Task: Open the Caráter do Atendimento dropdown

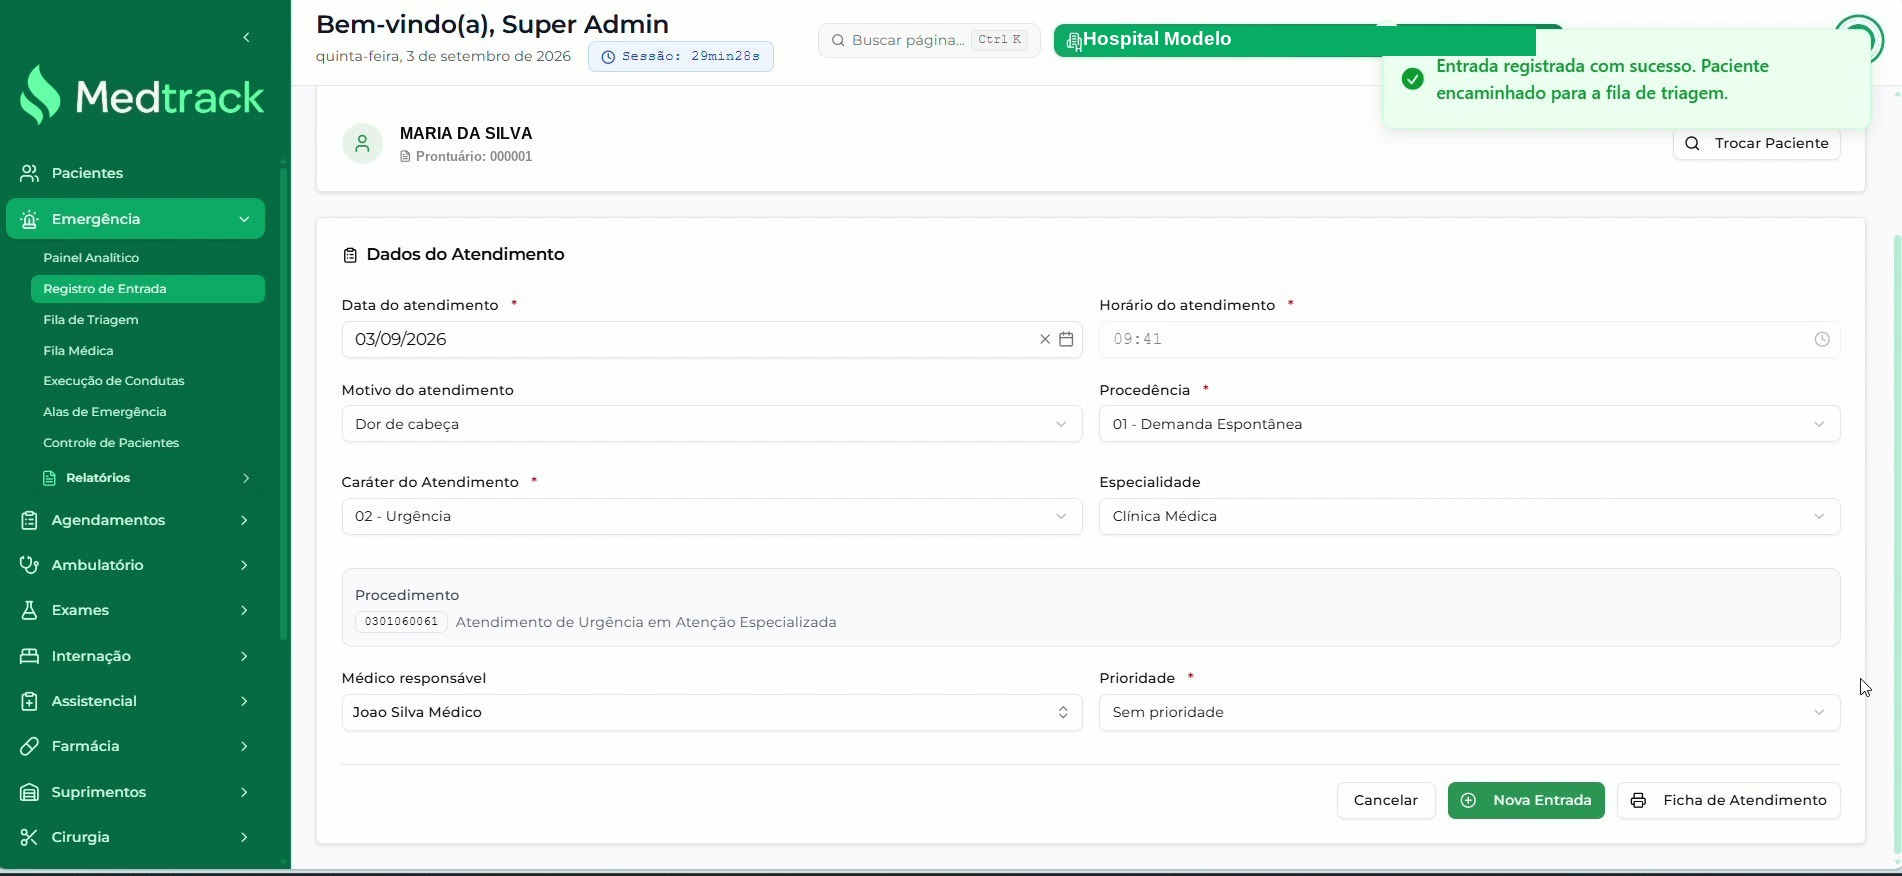Action: click(712, 516)
